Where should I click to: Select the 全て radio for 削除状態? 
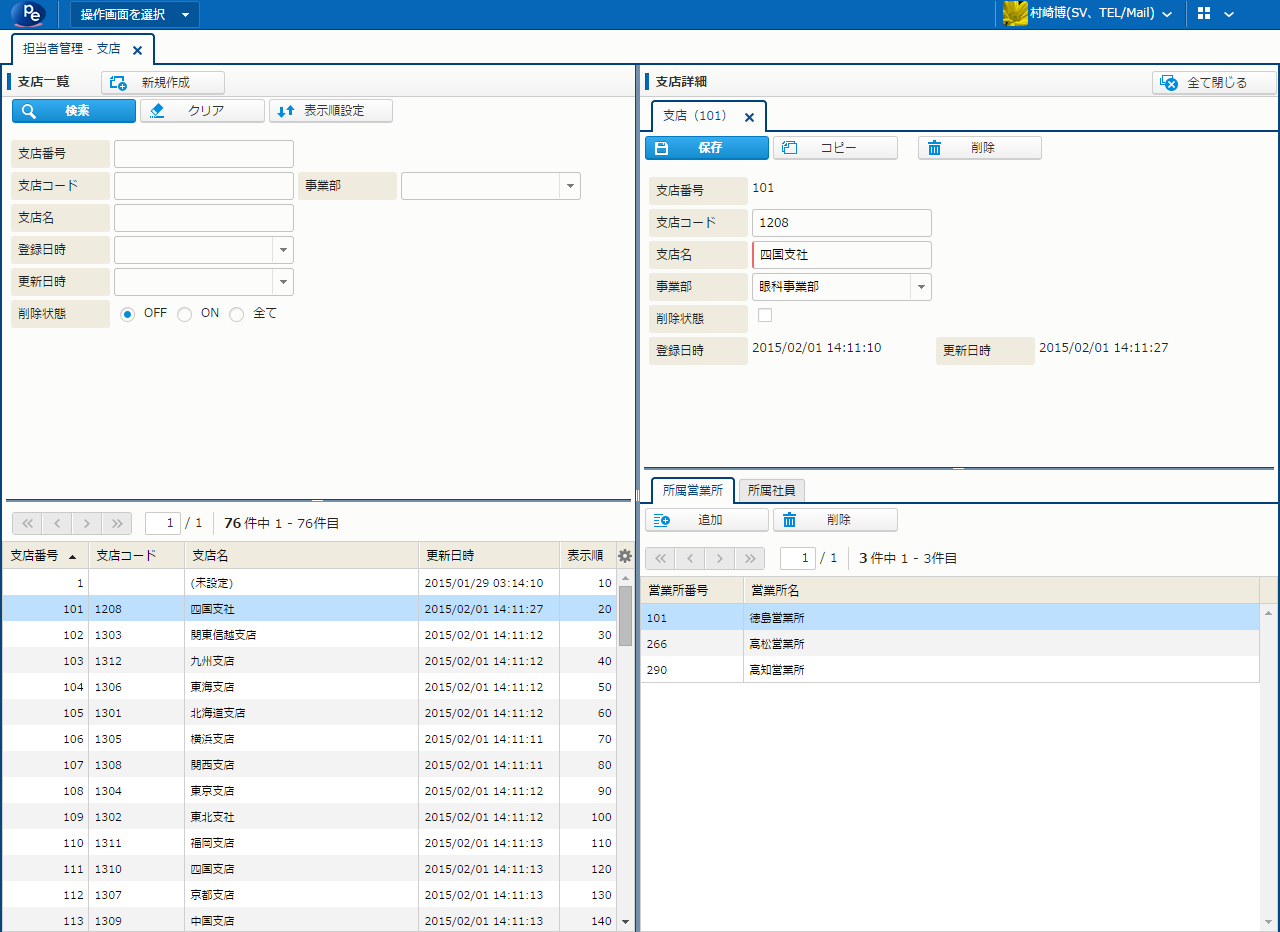237,314
